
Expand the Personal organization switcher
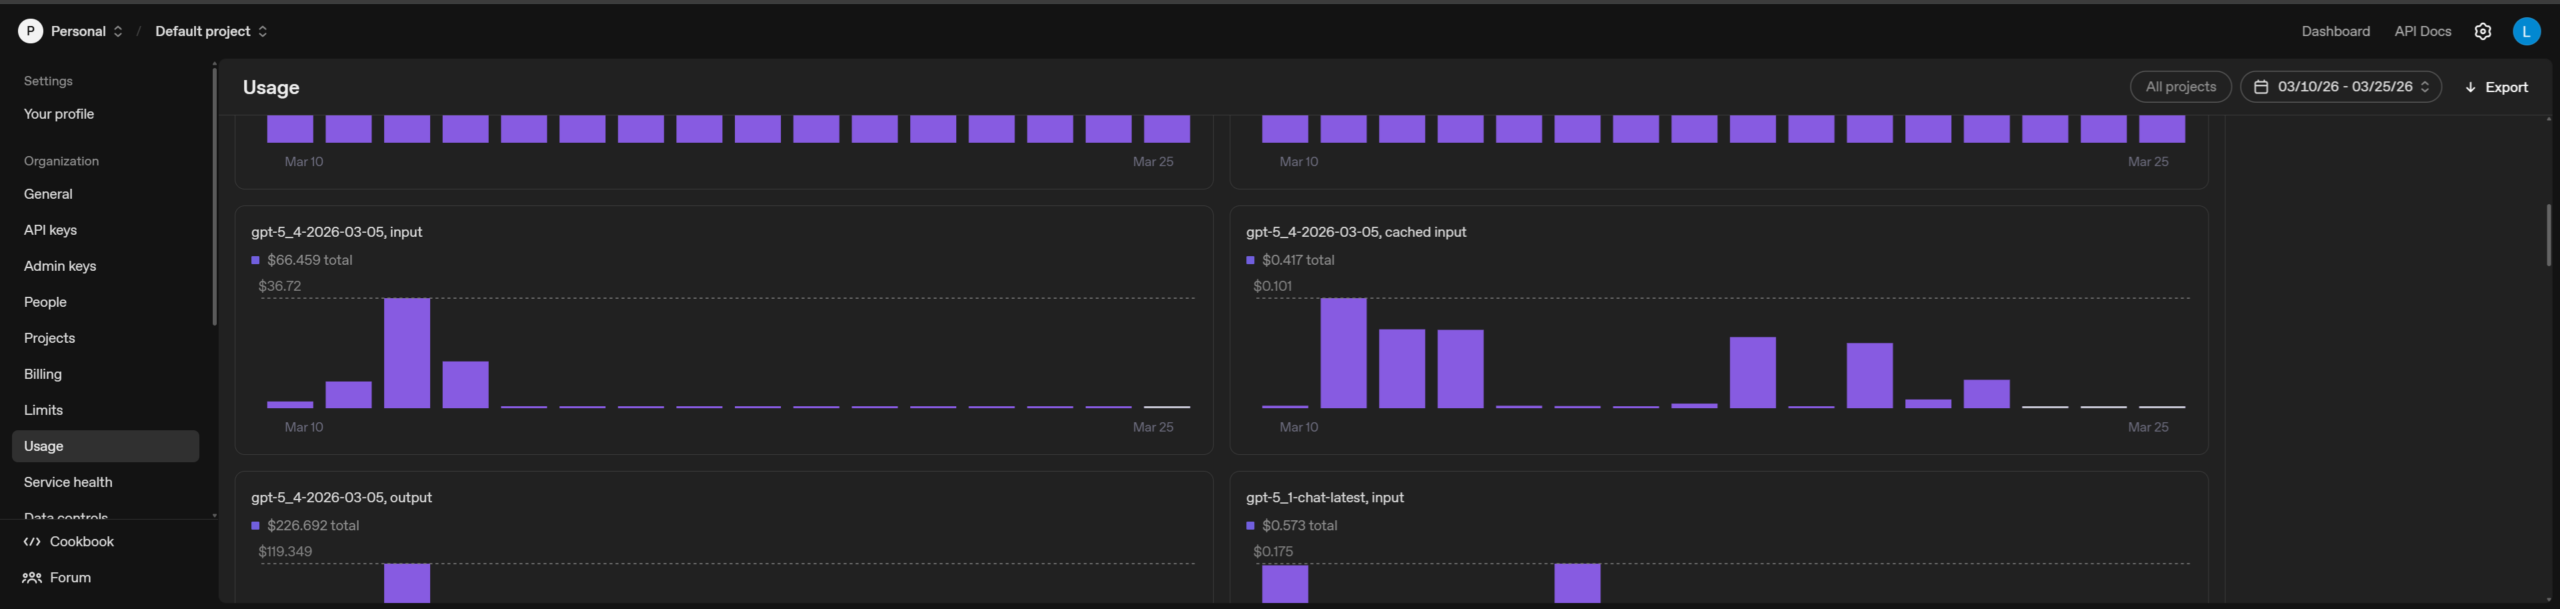click(71, 31)
